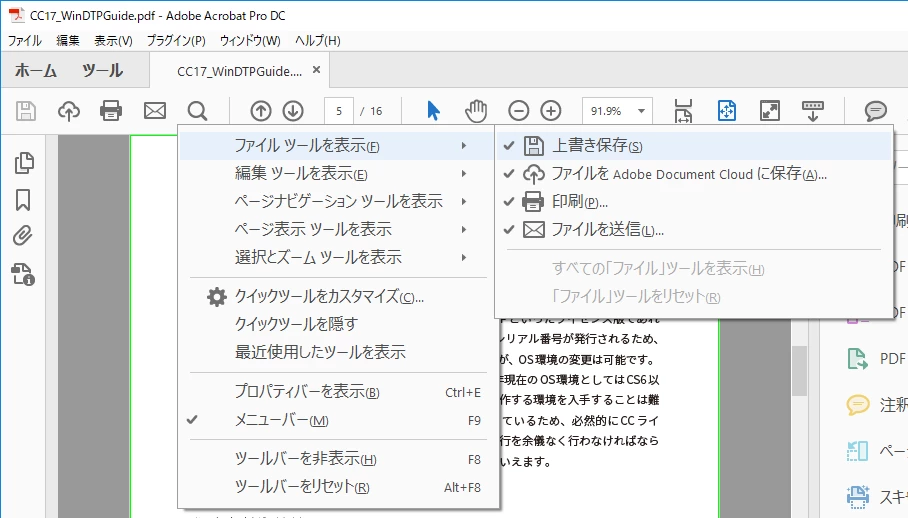Viewport: 908px width, 518px height.
Task: Click the zoom in plus icon
Action: 551,111
